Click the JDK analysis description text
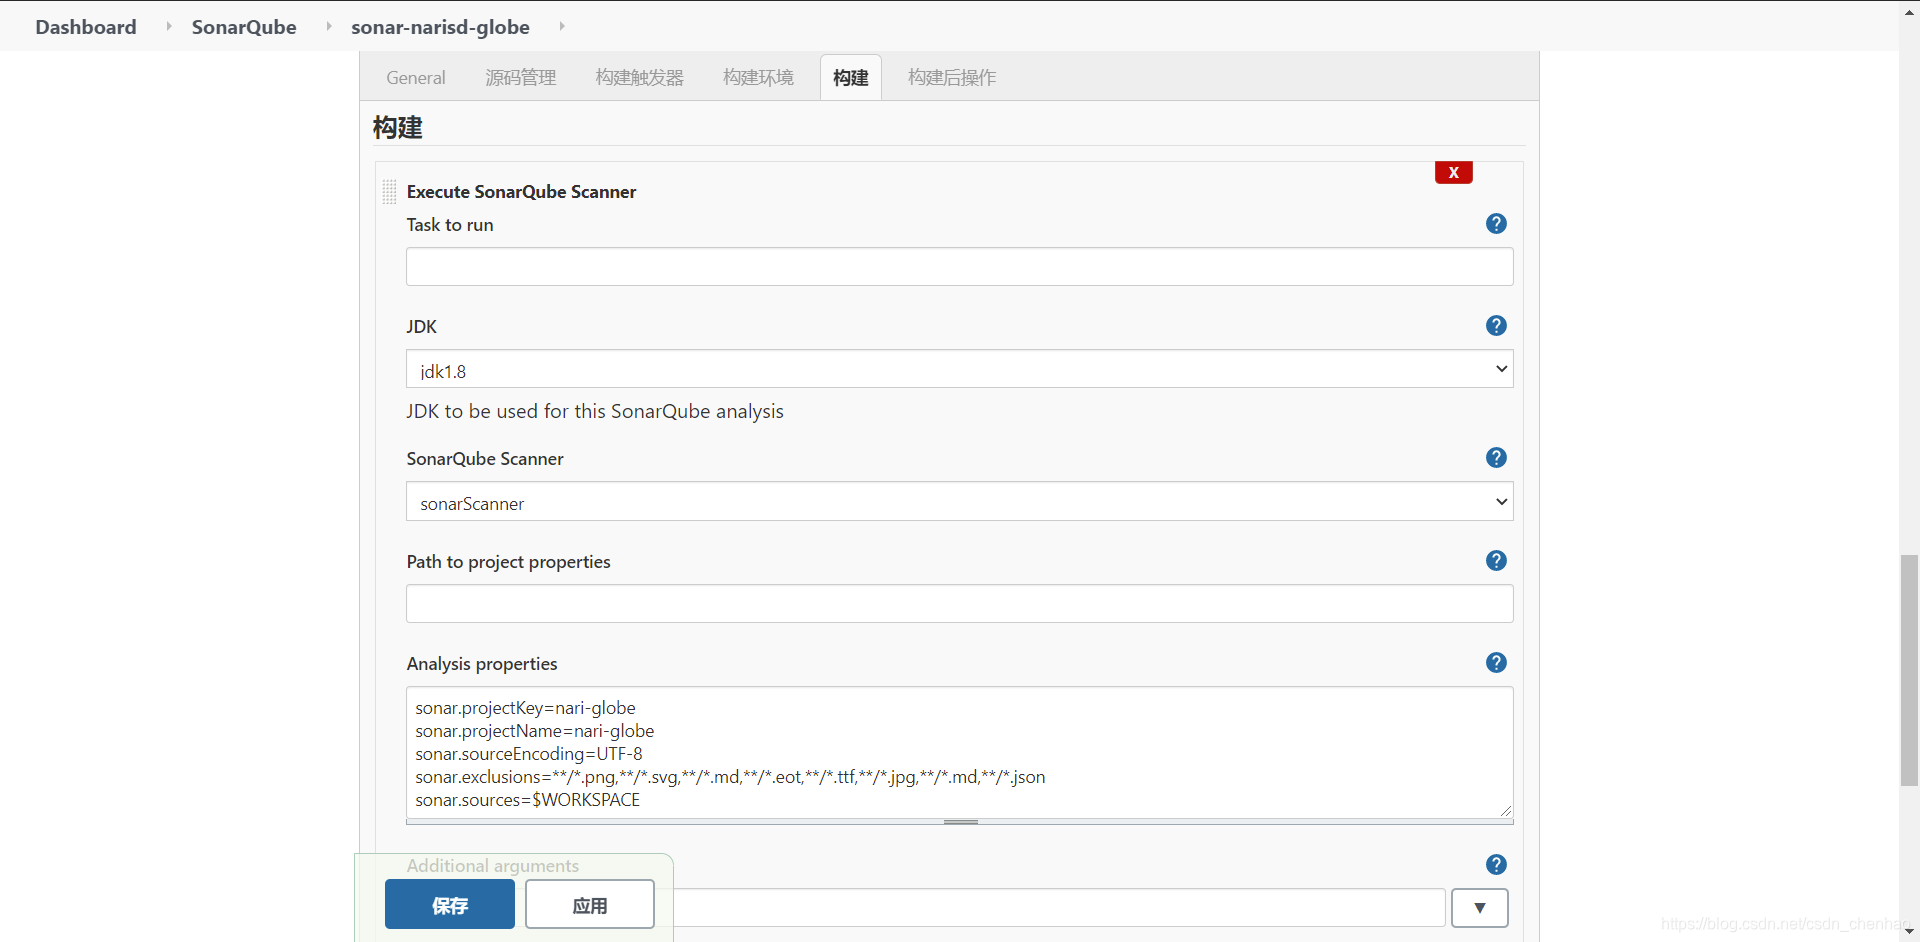Viewport: 1920px width, 942px height. [594, 412]
